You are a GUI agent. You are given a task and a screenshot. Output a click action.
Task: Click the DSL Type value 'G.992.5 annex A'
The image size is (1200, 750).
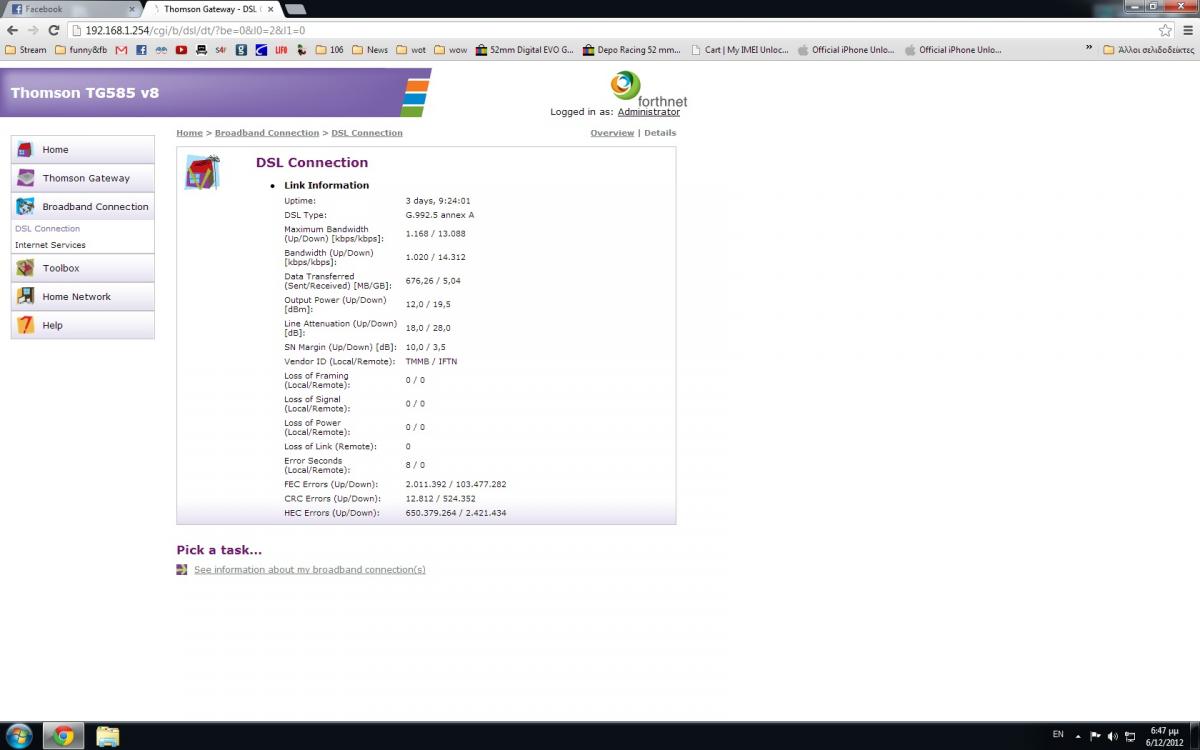pyautogui.click(x=440, y=215)
